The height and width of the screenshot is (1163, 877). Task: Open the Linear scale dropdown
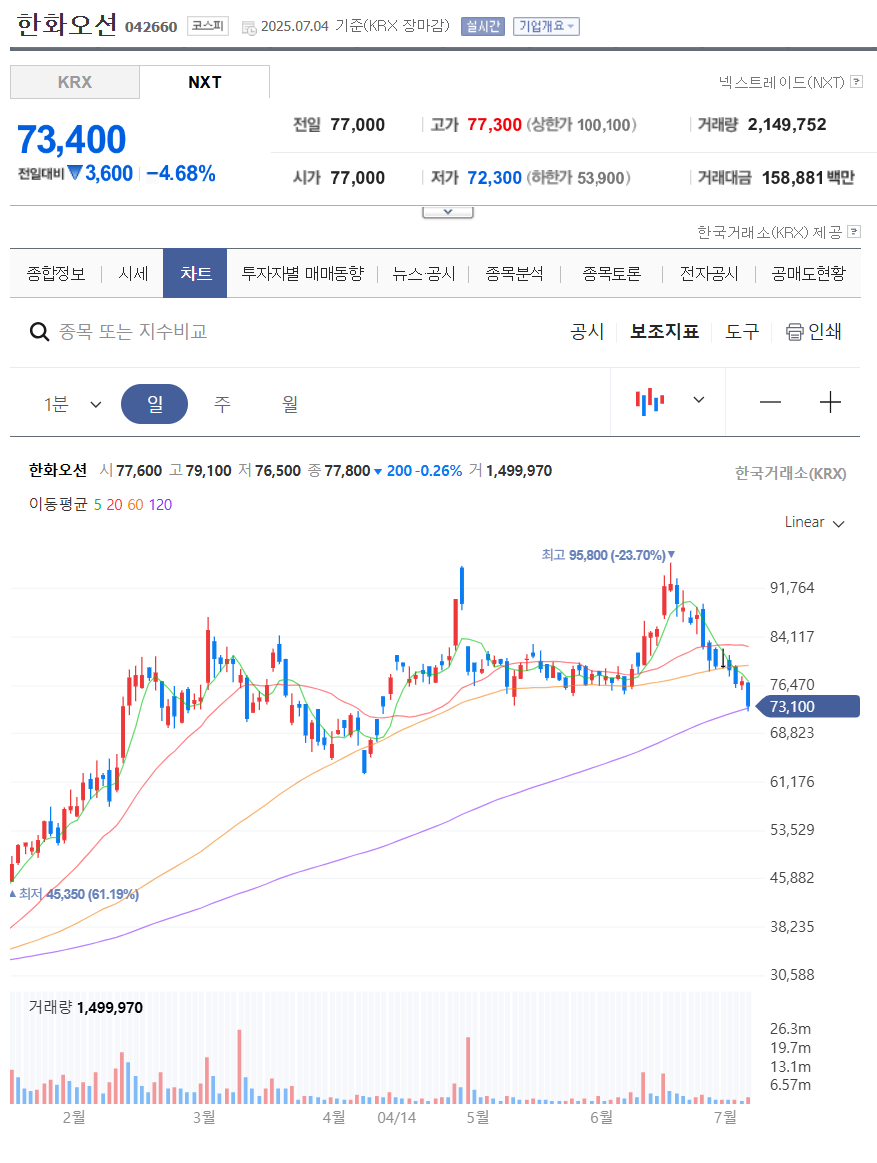(x=815, y=522)
